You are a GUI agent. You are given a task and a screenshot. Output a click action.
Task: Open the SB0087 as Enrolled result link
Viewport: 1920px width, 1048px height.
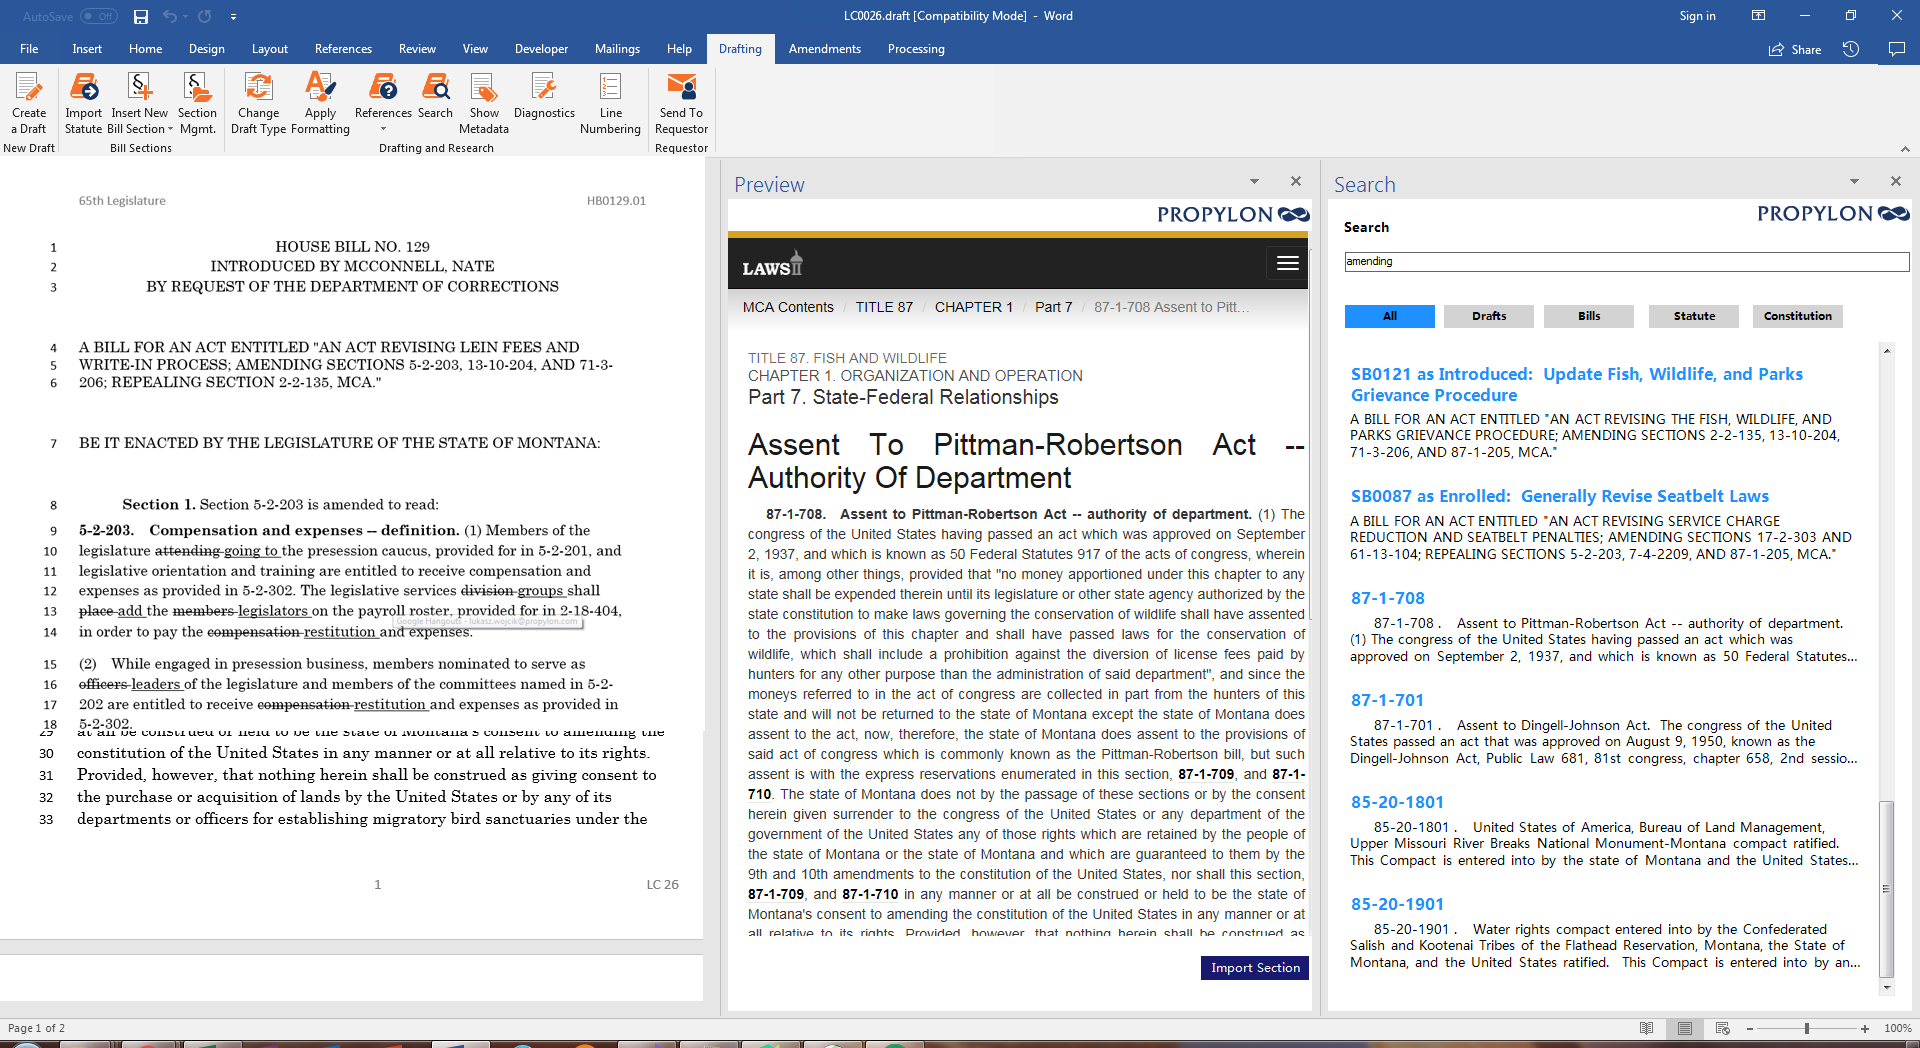pyautogui.click(x=1559, y=496)
